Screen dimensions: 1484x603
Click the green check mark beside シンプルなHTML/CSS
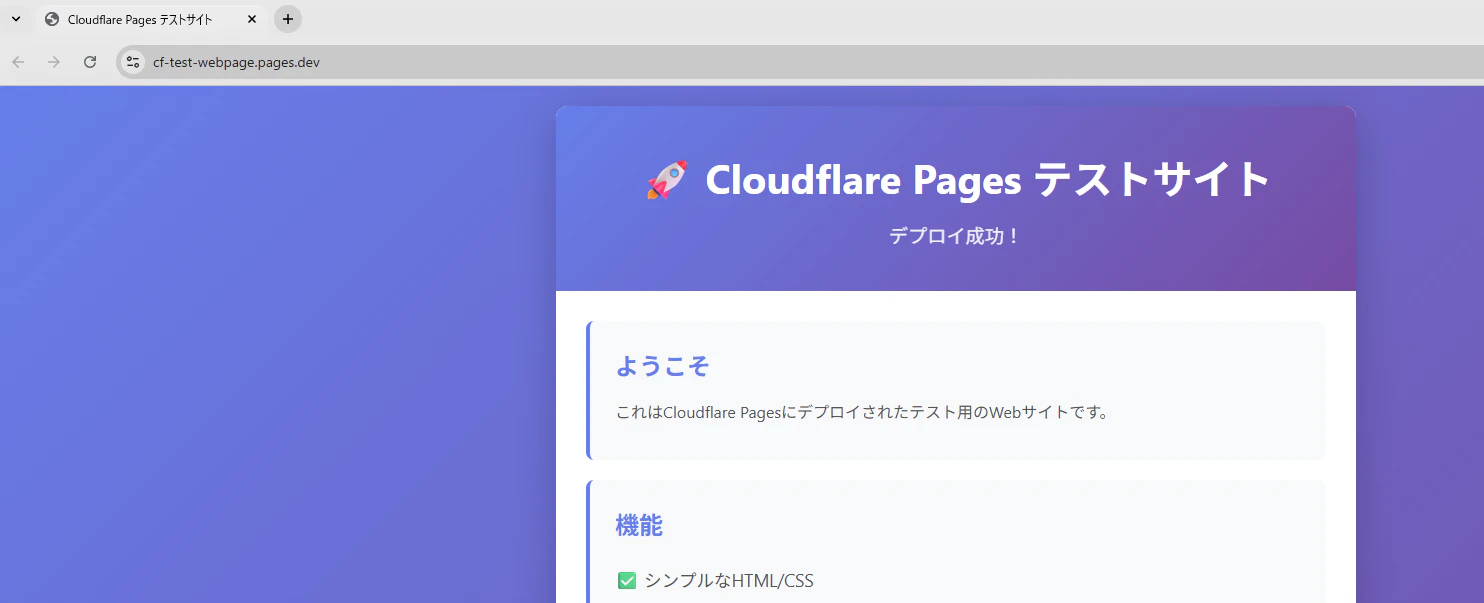pyautogui.click(x=627, y=580)
